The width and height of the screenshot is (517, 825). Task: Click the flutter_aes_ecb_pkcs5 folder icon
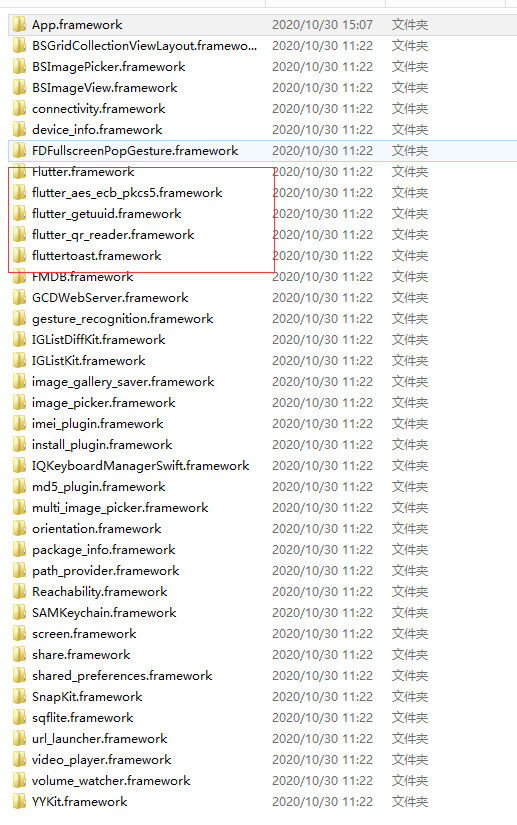[x=19, y=193]
